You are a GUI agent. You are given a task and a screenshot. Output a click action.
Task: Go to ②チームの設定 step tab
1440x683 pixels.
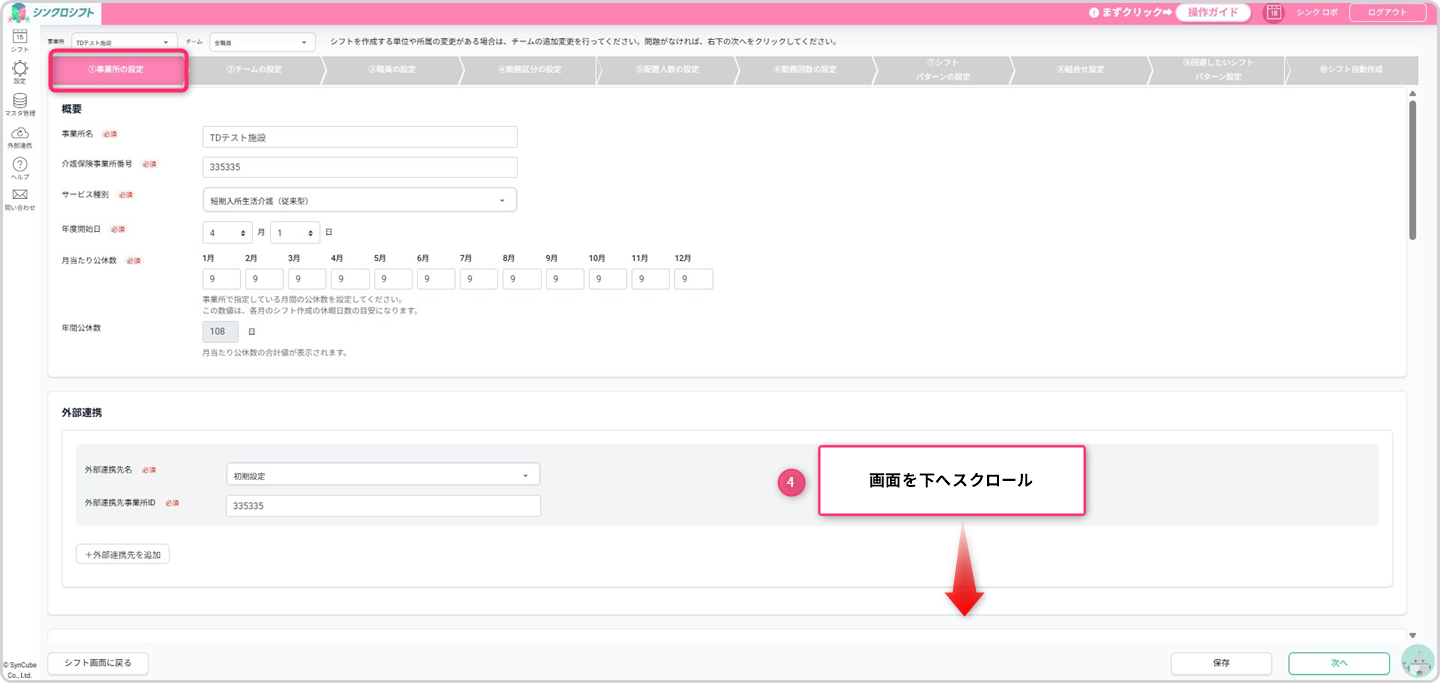[254, 70]
